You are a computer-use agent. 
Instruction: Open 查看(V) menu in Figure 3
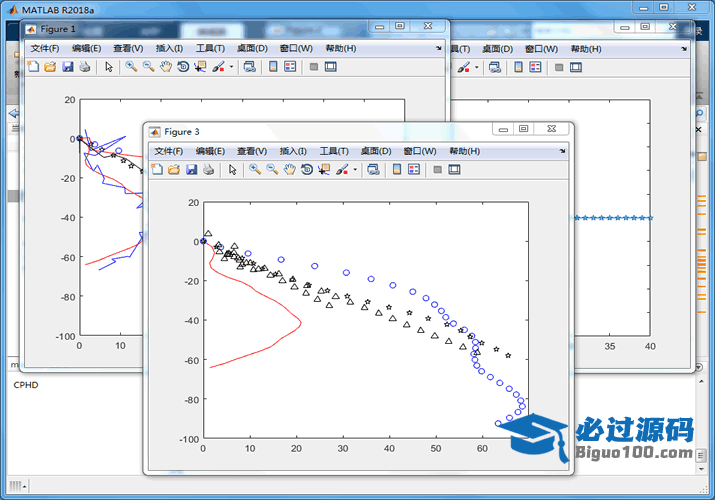point(252,151)
